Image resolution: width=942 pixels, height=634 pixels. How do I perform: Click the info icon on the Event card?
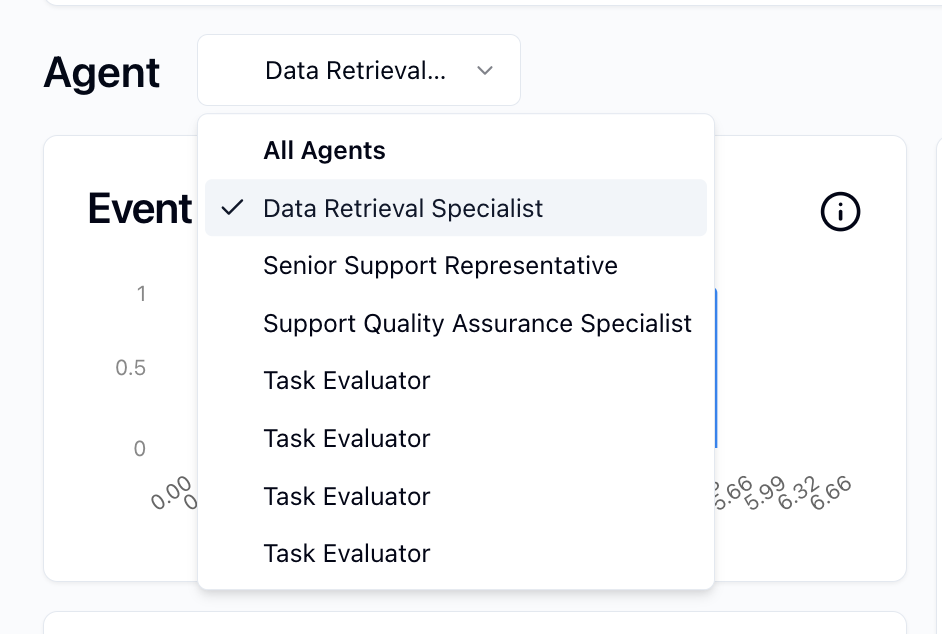point(840,211)
